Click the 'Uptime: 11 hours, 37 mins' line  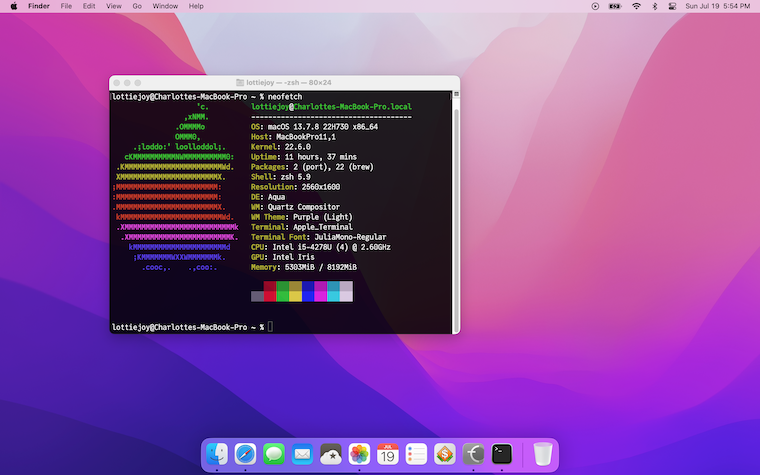[x=304, y=157]
